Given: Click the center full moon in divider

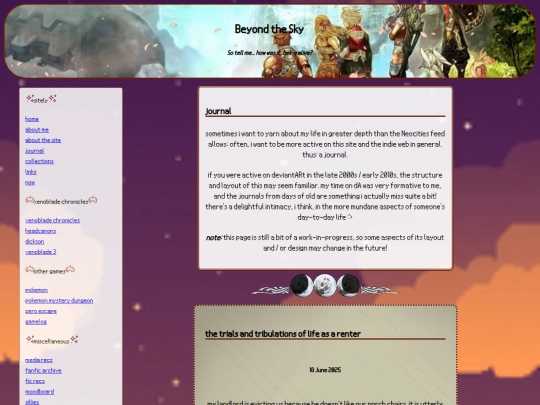Looking at the screenshot, I should [x=325, y=285].
